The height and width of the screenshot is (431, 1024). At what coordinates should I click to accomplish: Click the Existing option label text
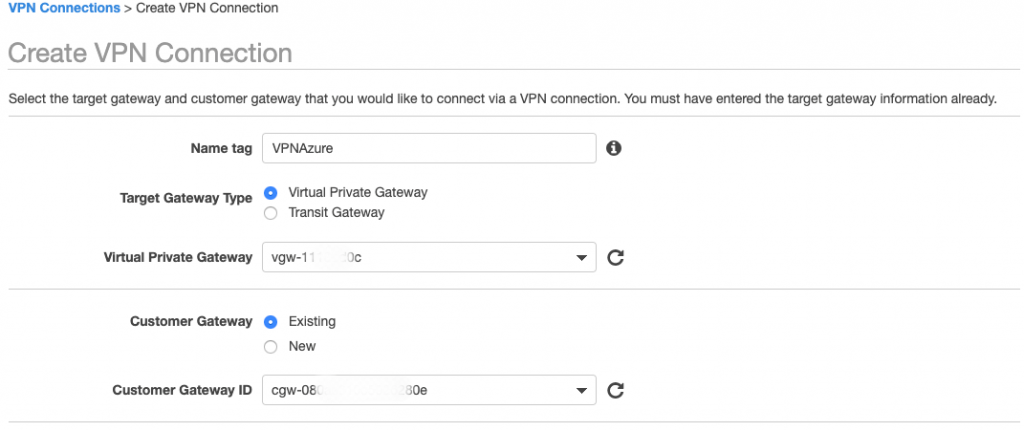[312, 322]
